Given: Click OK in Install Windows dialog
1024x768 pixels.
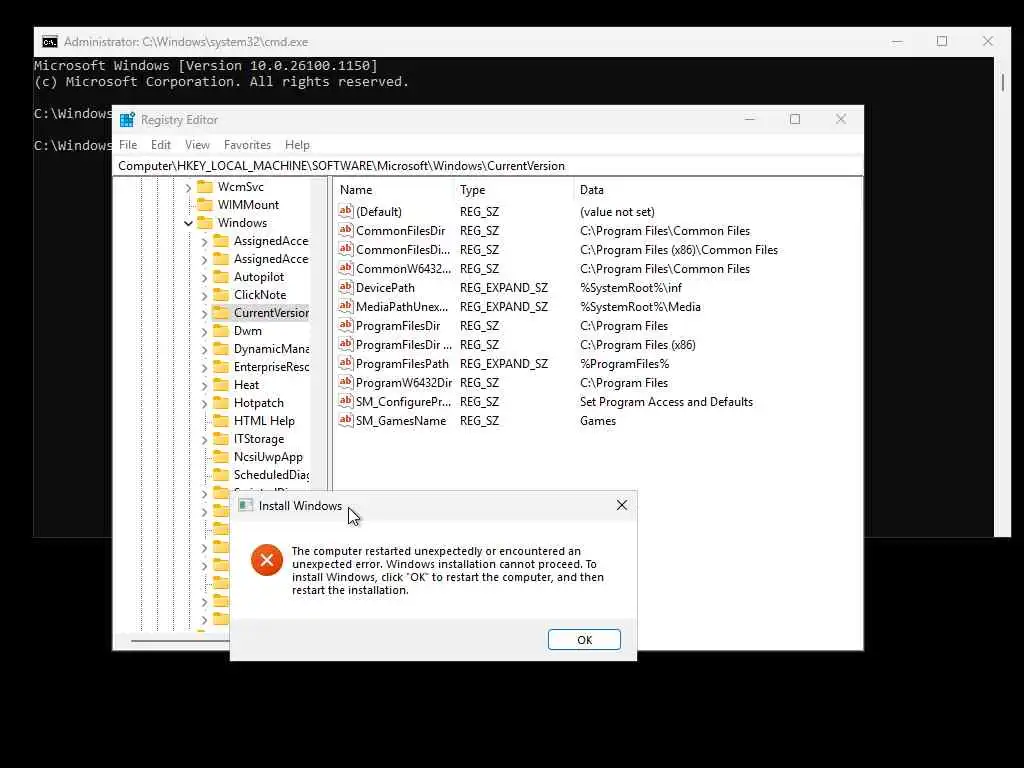Looking at the screenshot, I should pos(584,639).
